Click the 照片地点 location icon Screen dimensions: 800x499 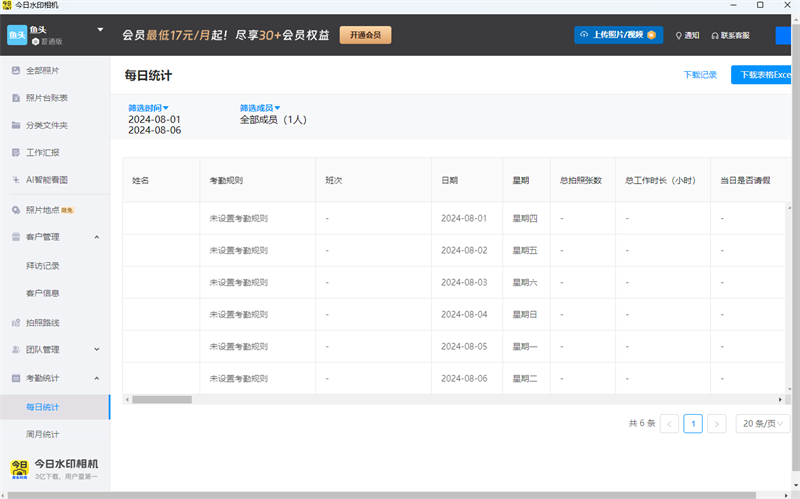pyautogui.click(x=16, y=210)
